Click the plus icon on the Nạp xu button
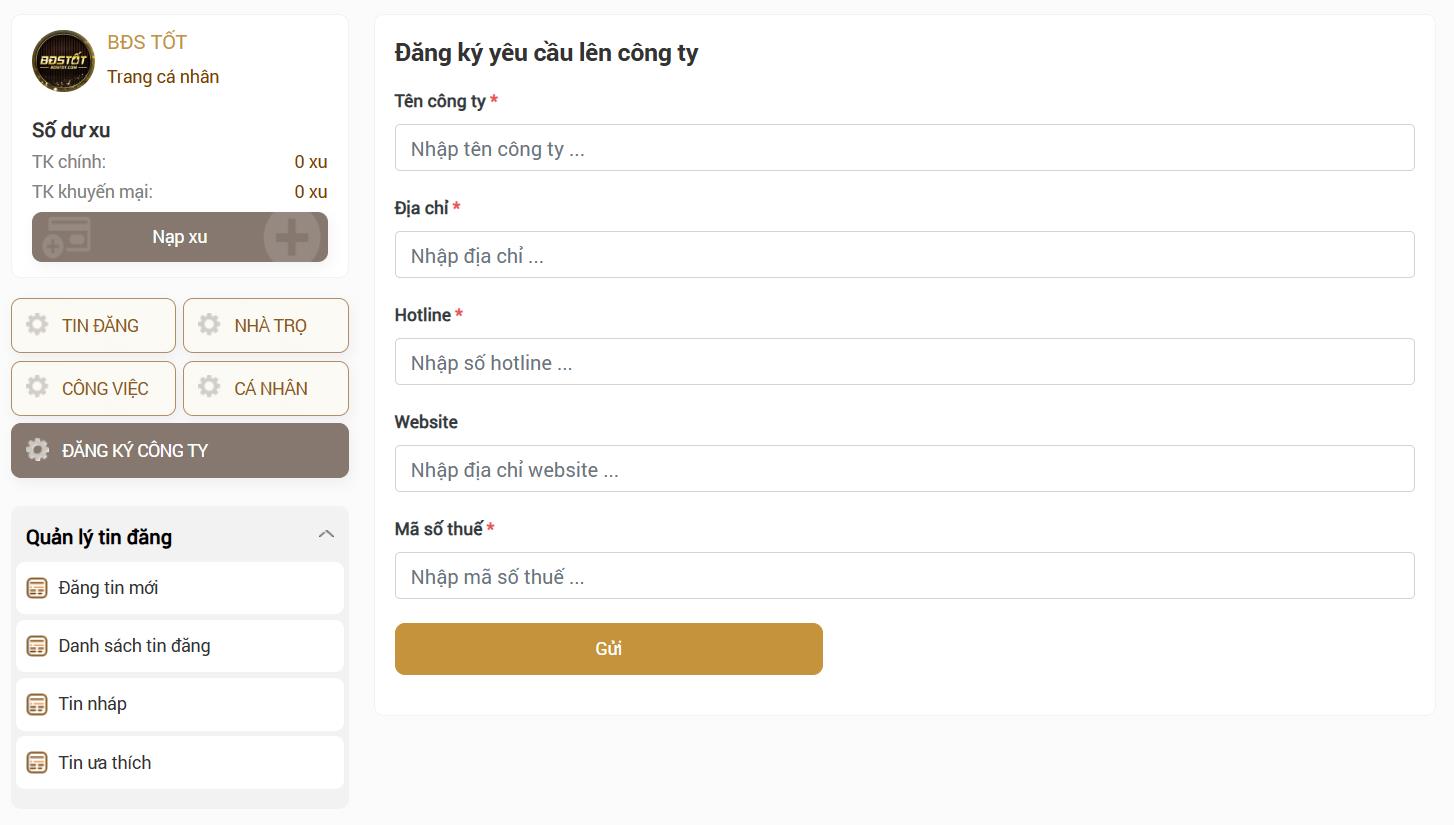This screenshot has width=1454, height=825. (x=293, y=237)
